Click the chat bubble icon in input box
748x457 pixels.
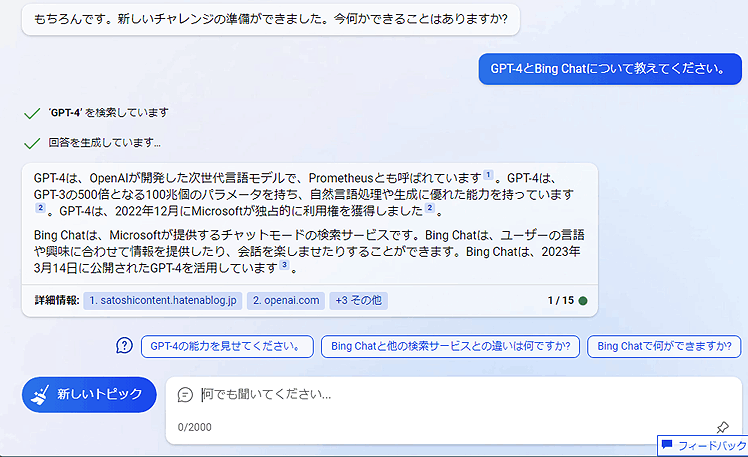[x=184, y=395]
